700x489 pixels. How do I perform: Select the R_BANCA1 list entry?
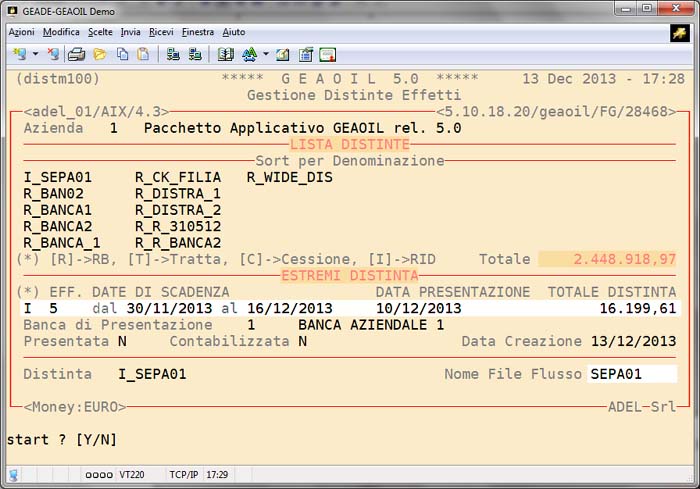click(57, 210)
